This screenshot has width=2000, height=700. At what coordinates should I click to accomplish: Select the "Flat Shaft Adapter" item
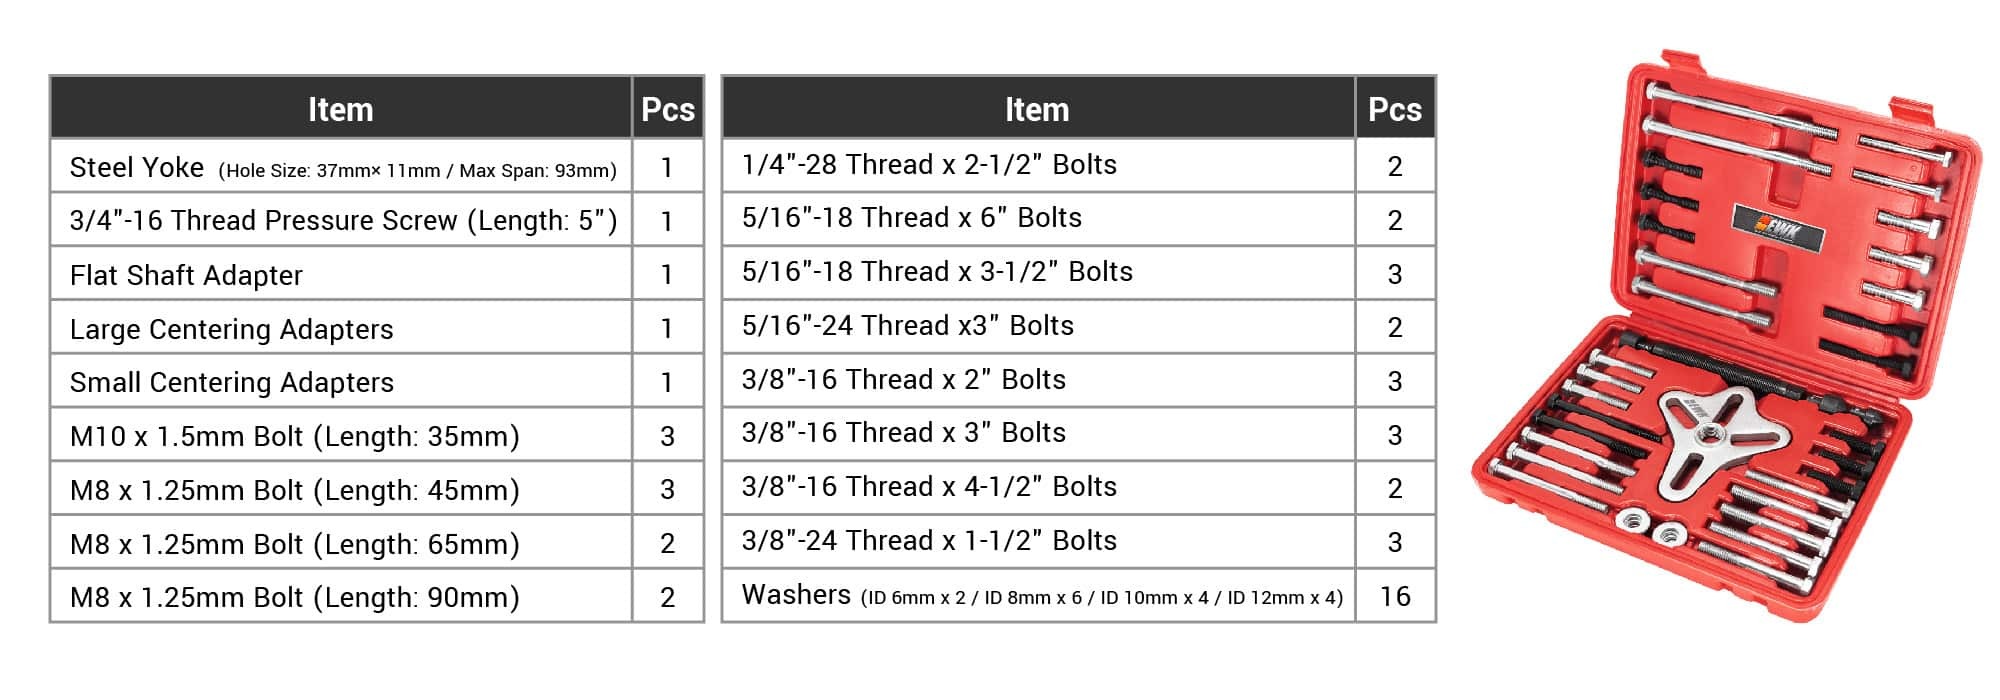tap(186, 275)
